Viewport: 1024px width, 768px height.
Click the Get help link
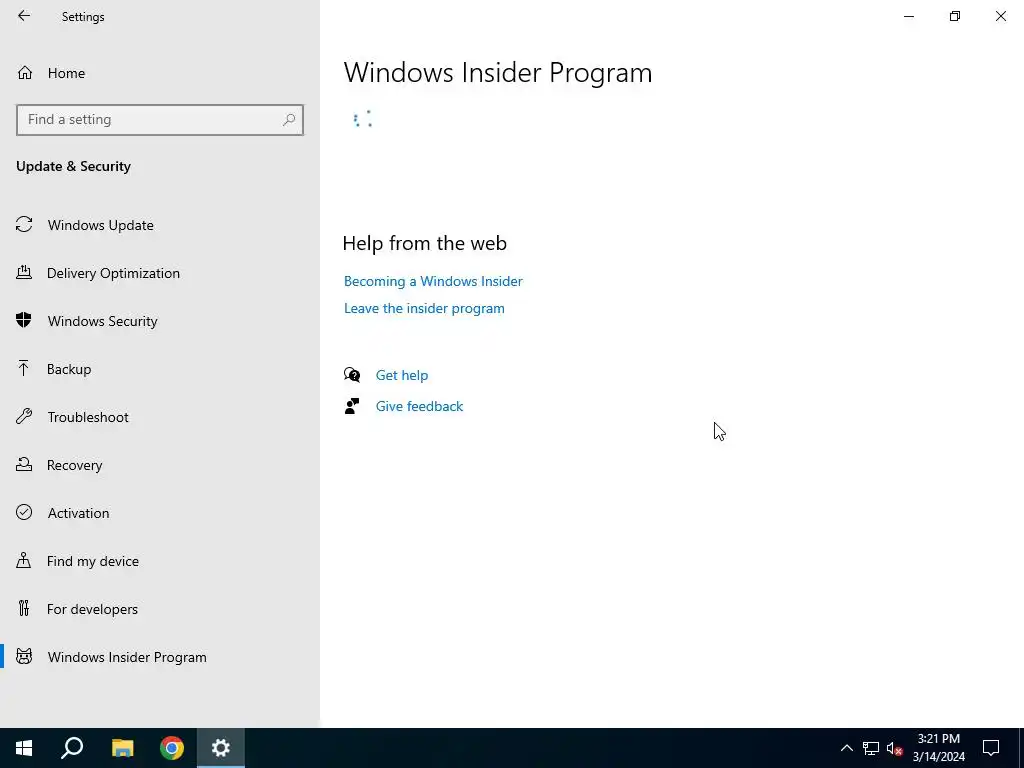coord(402,376)
